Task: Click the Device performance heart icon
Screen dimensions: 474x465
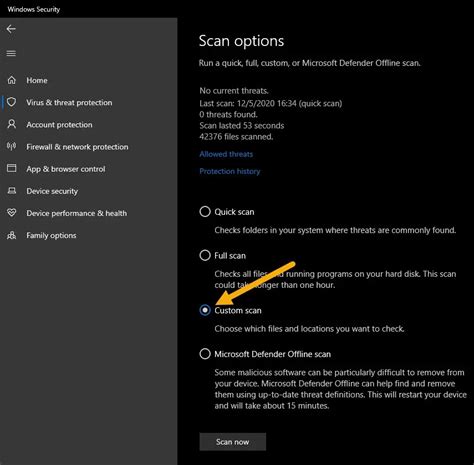Action: [x=12, y=213]
